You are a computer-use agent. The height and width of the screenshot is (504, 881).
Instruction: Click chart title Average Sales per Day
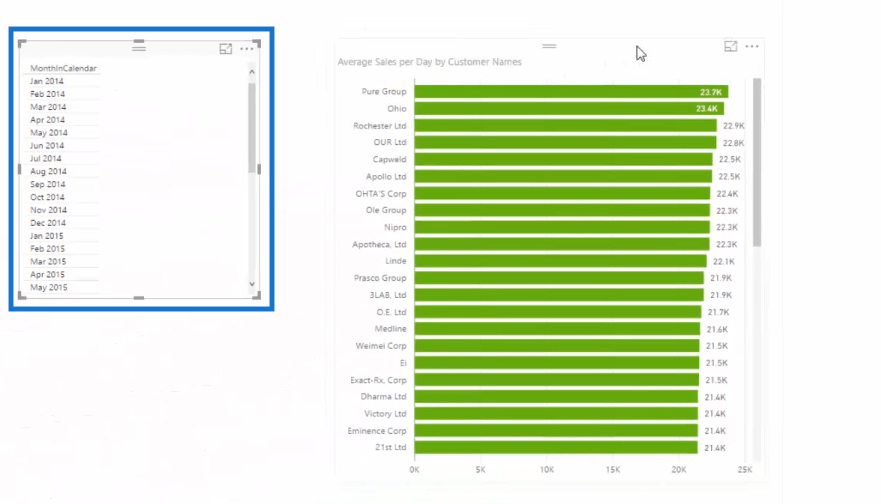tap(429, 62)
